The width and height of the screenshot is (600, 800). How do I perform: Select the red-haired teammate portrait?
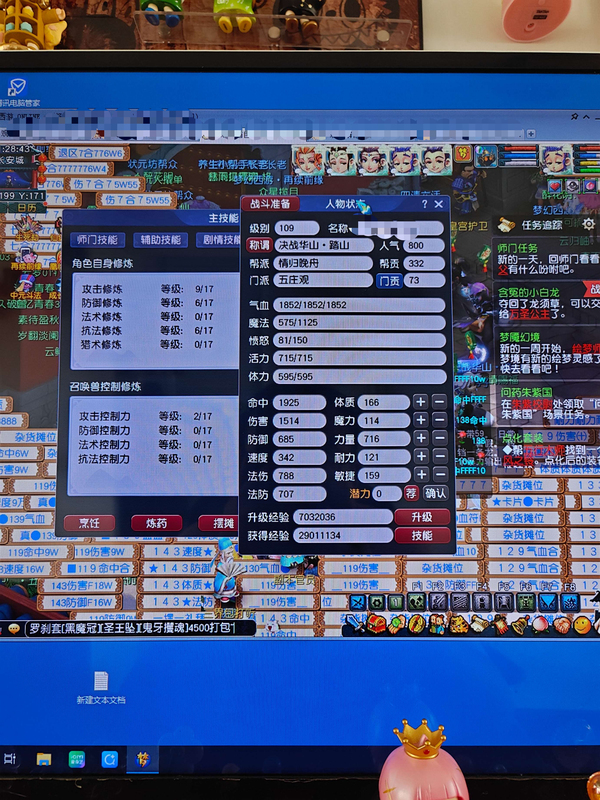point(308,160)
